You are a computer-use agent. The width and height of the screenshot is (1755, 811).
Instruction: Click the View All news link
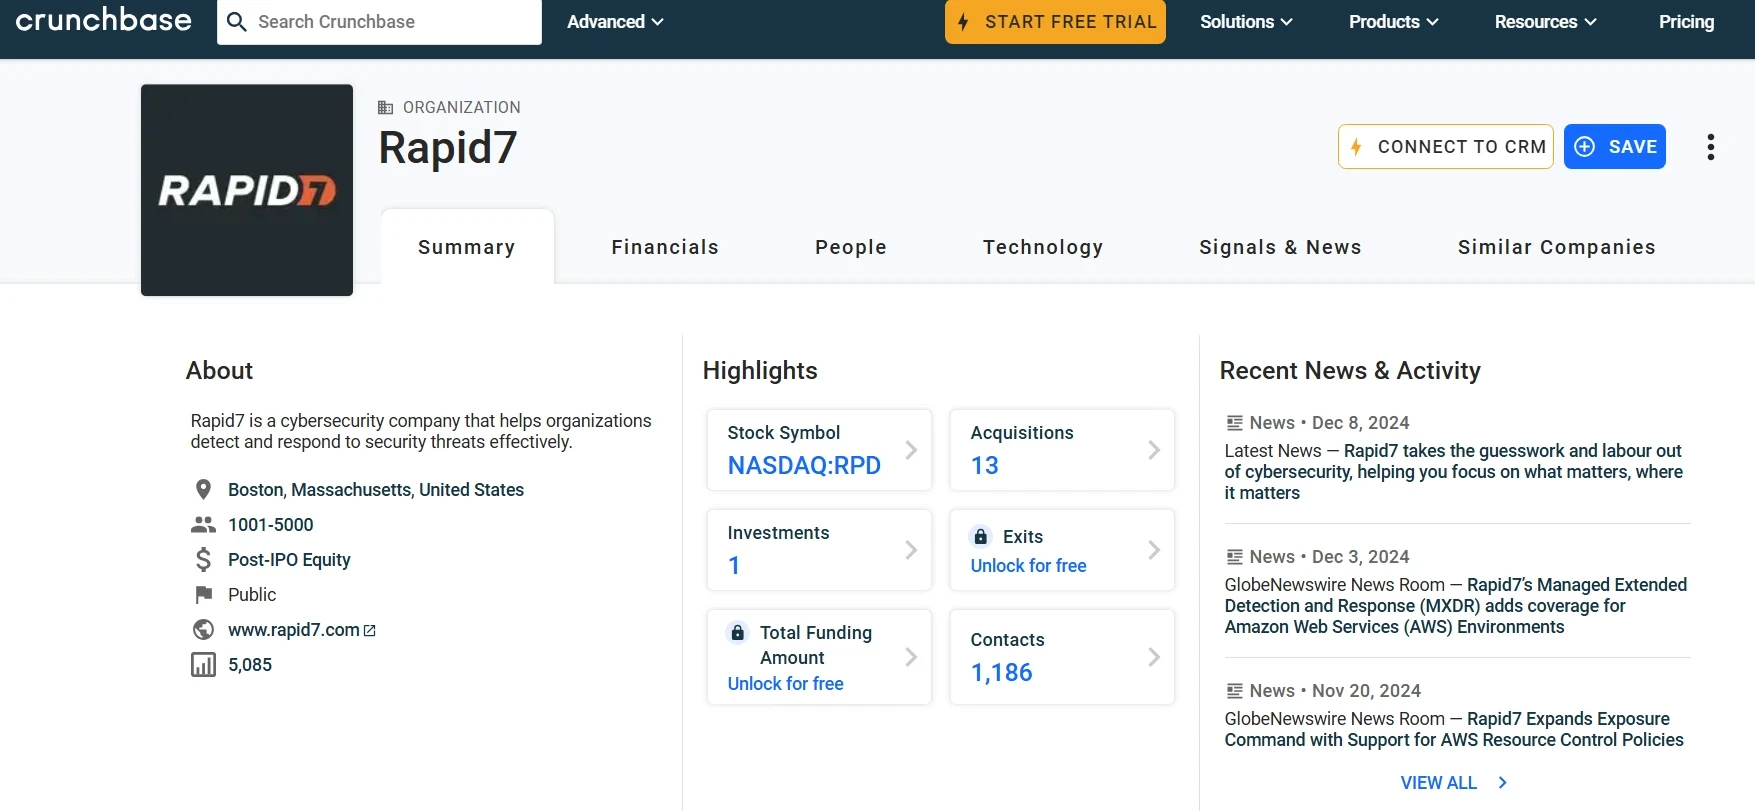pyautogui.click(x=1438, y=783)
